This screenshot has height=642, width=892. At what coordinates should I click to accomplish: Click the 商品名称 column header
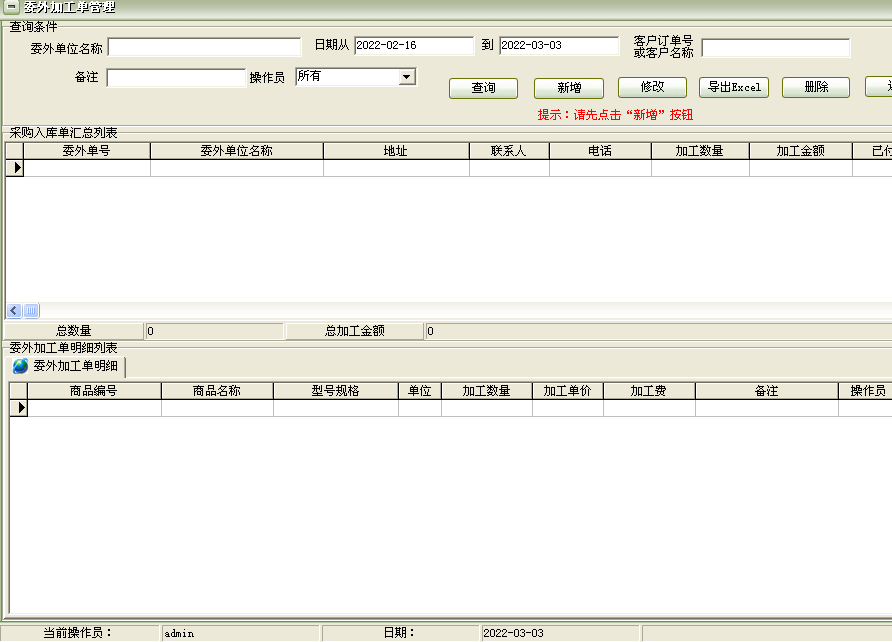tap(217, 391)
